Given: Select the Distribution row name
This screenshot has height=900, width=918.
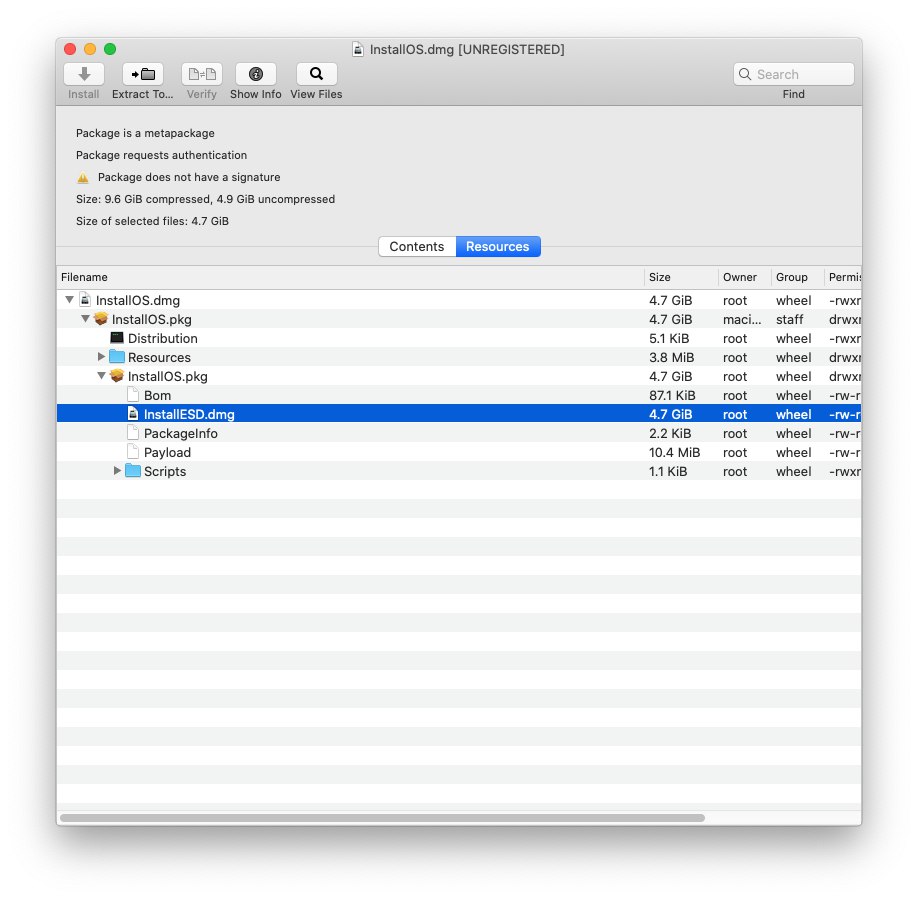Looking at the screenshot, I should point(163,338).
